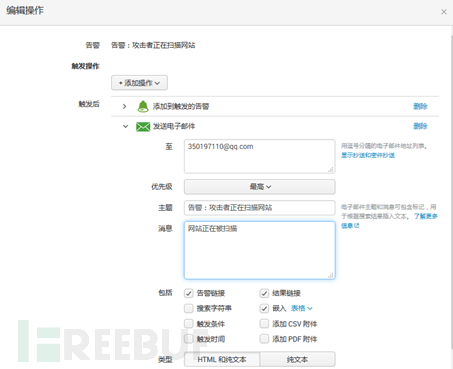Delete the 添加到触发的告警 action
The height and width of the screenshot is (369, 453).
[420, 106]
